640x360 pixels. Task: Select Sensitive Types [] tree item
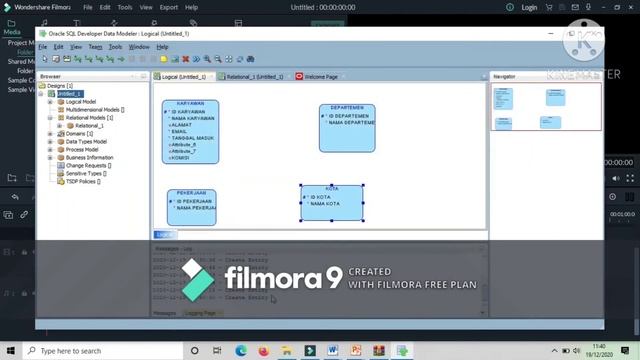(86, 173)
